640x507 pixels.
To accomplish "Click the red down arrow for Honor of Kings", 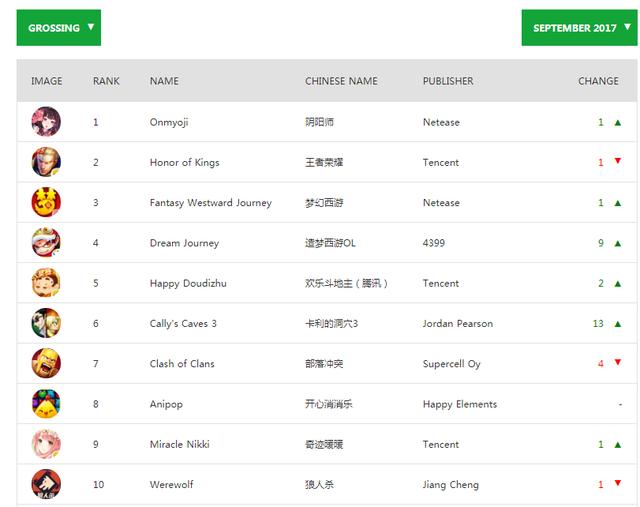I will tap(618, 161).
